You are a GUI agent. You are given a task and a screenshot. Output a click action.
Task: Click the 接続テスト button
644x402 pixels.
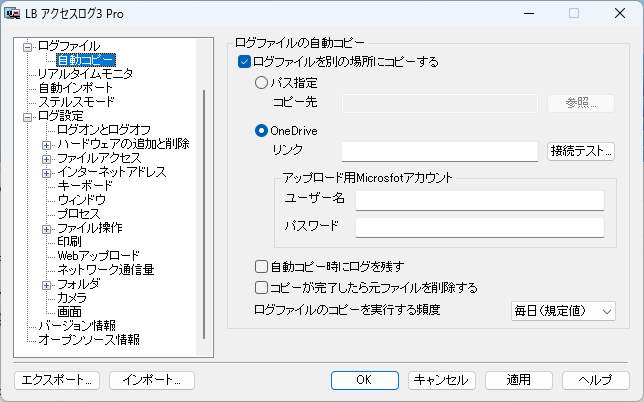coord(581,151)
